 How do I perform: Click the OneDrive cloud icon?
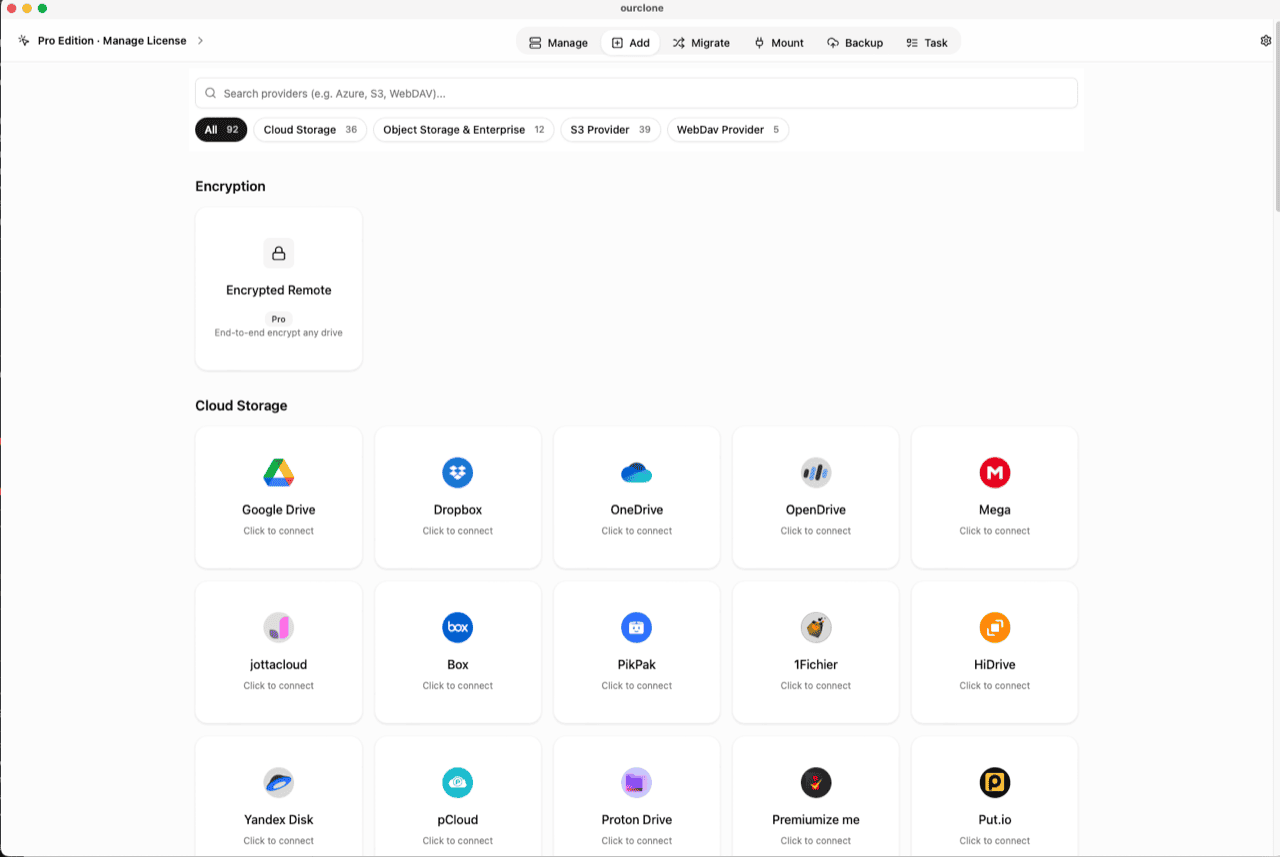pos(636,472)
